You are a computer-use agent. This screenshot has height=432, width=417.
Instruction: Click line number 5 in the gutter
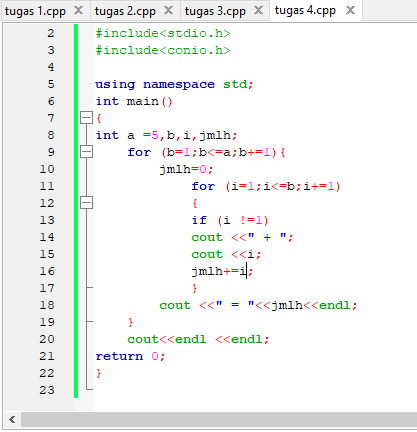click(51, 84)
